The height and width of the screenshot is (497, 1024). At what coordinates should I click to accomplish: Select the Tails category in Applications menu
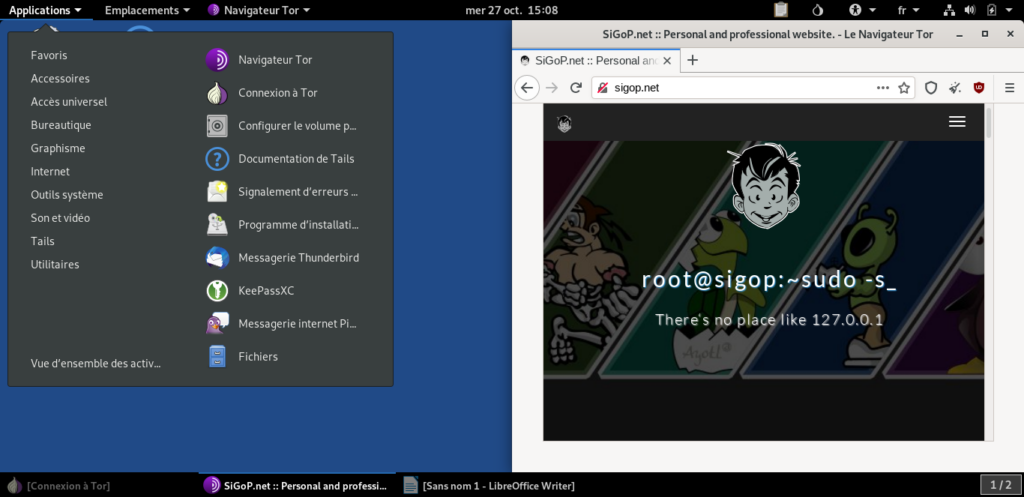coord(42,242)
